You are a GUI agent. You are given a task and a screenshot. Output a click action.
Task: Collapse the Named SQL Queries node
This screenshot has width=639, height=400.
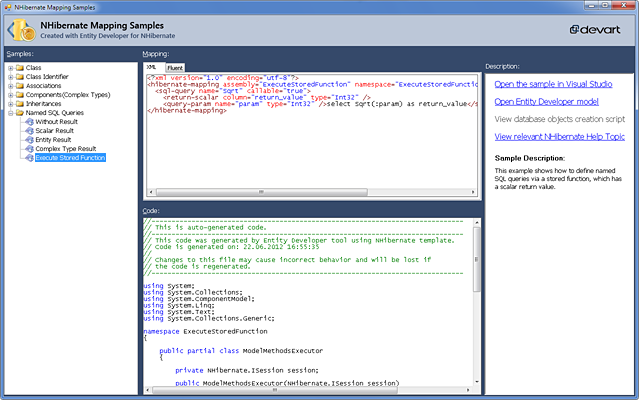(11, 113)
